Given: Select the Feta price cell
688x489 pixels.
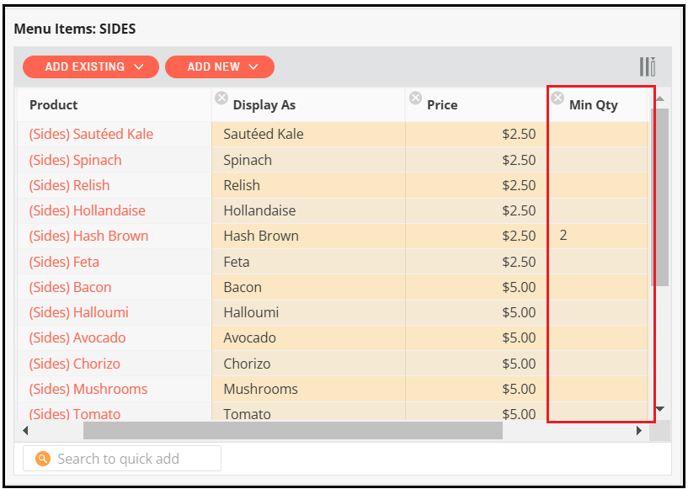Looking at the screenshot, I should [x=477, y=261].
